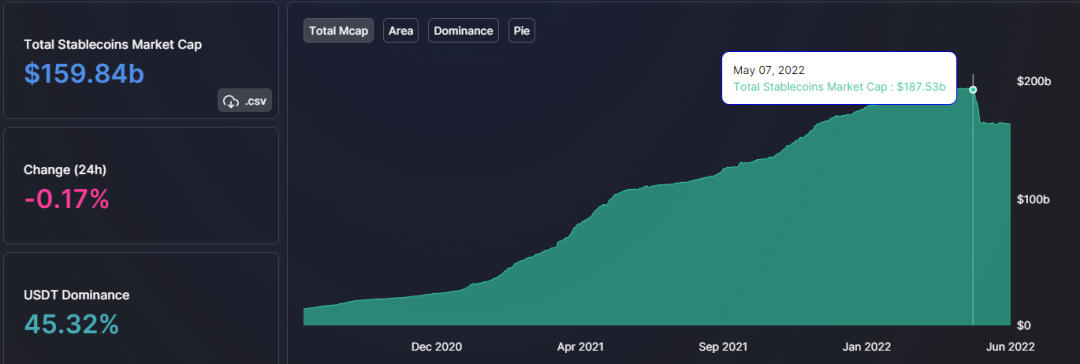Click the Change (24h) label

point(65,170)
